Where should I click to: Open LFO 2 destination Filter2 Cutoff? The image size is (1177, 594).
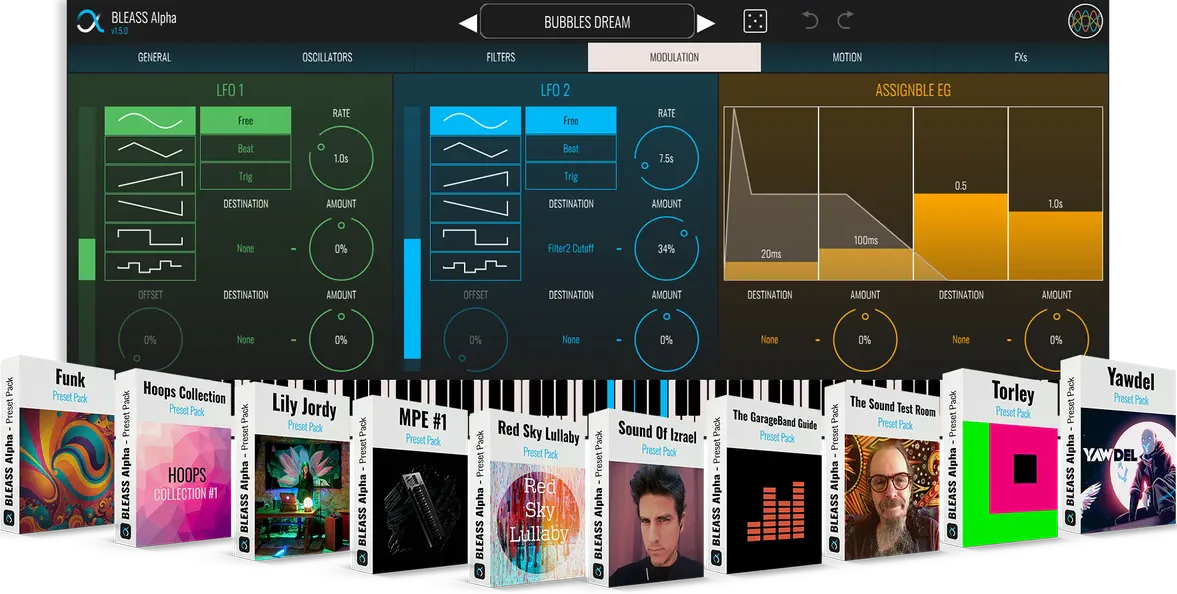click(570, 249)
